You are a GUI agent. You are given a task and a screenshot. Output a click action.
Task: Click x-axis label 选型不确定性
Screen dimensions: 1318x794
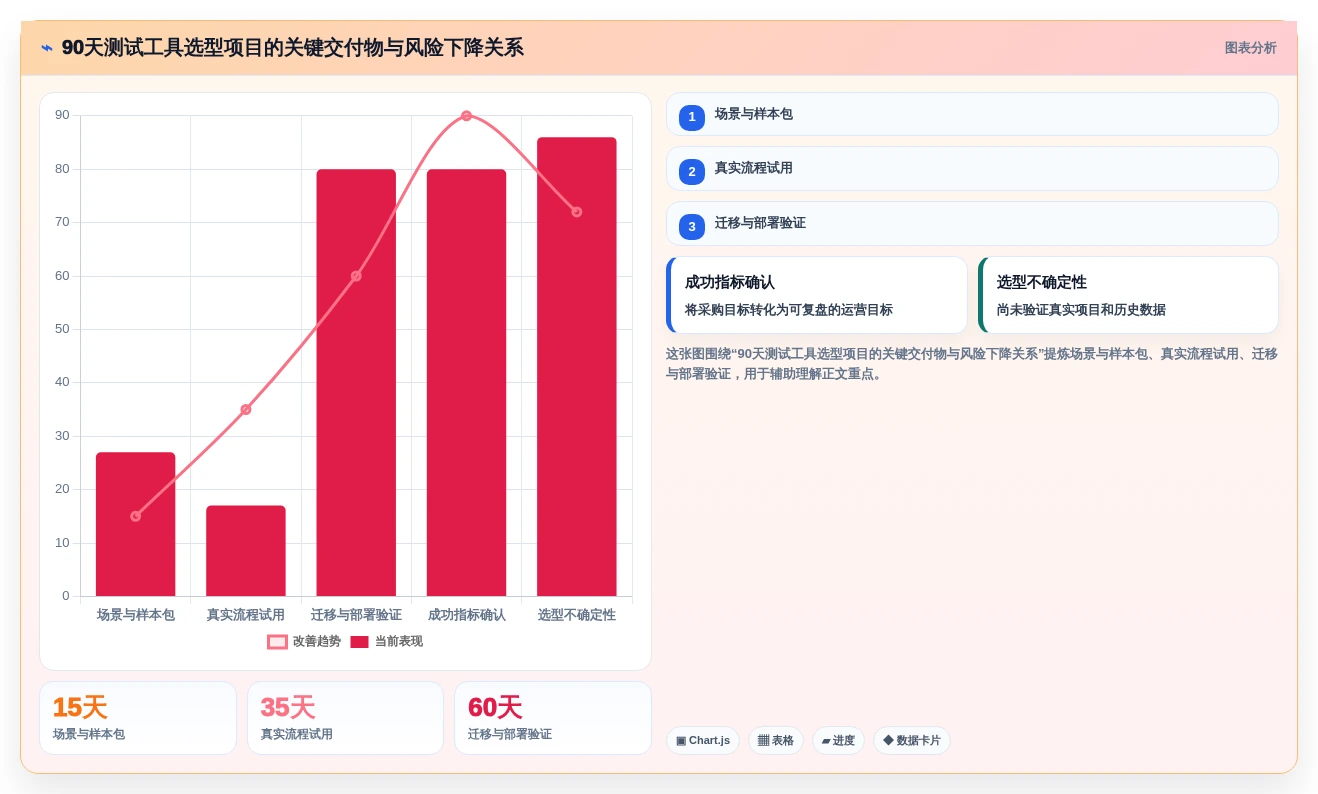tap(577, 615)
